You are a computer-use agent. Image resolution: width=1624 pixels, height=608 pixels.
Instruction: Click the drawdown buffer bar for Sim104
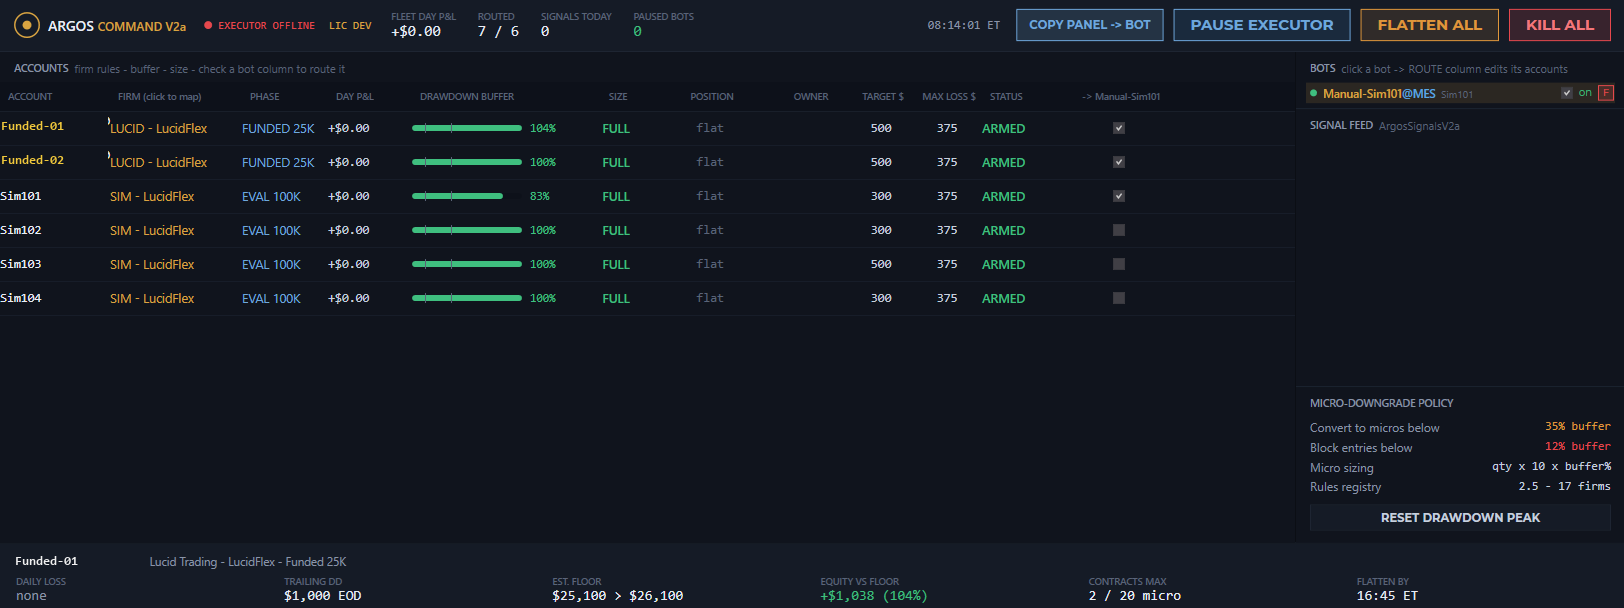coord(467,298)
